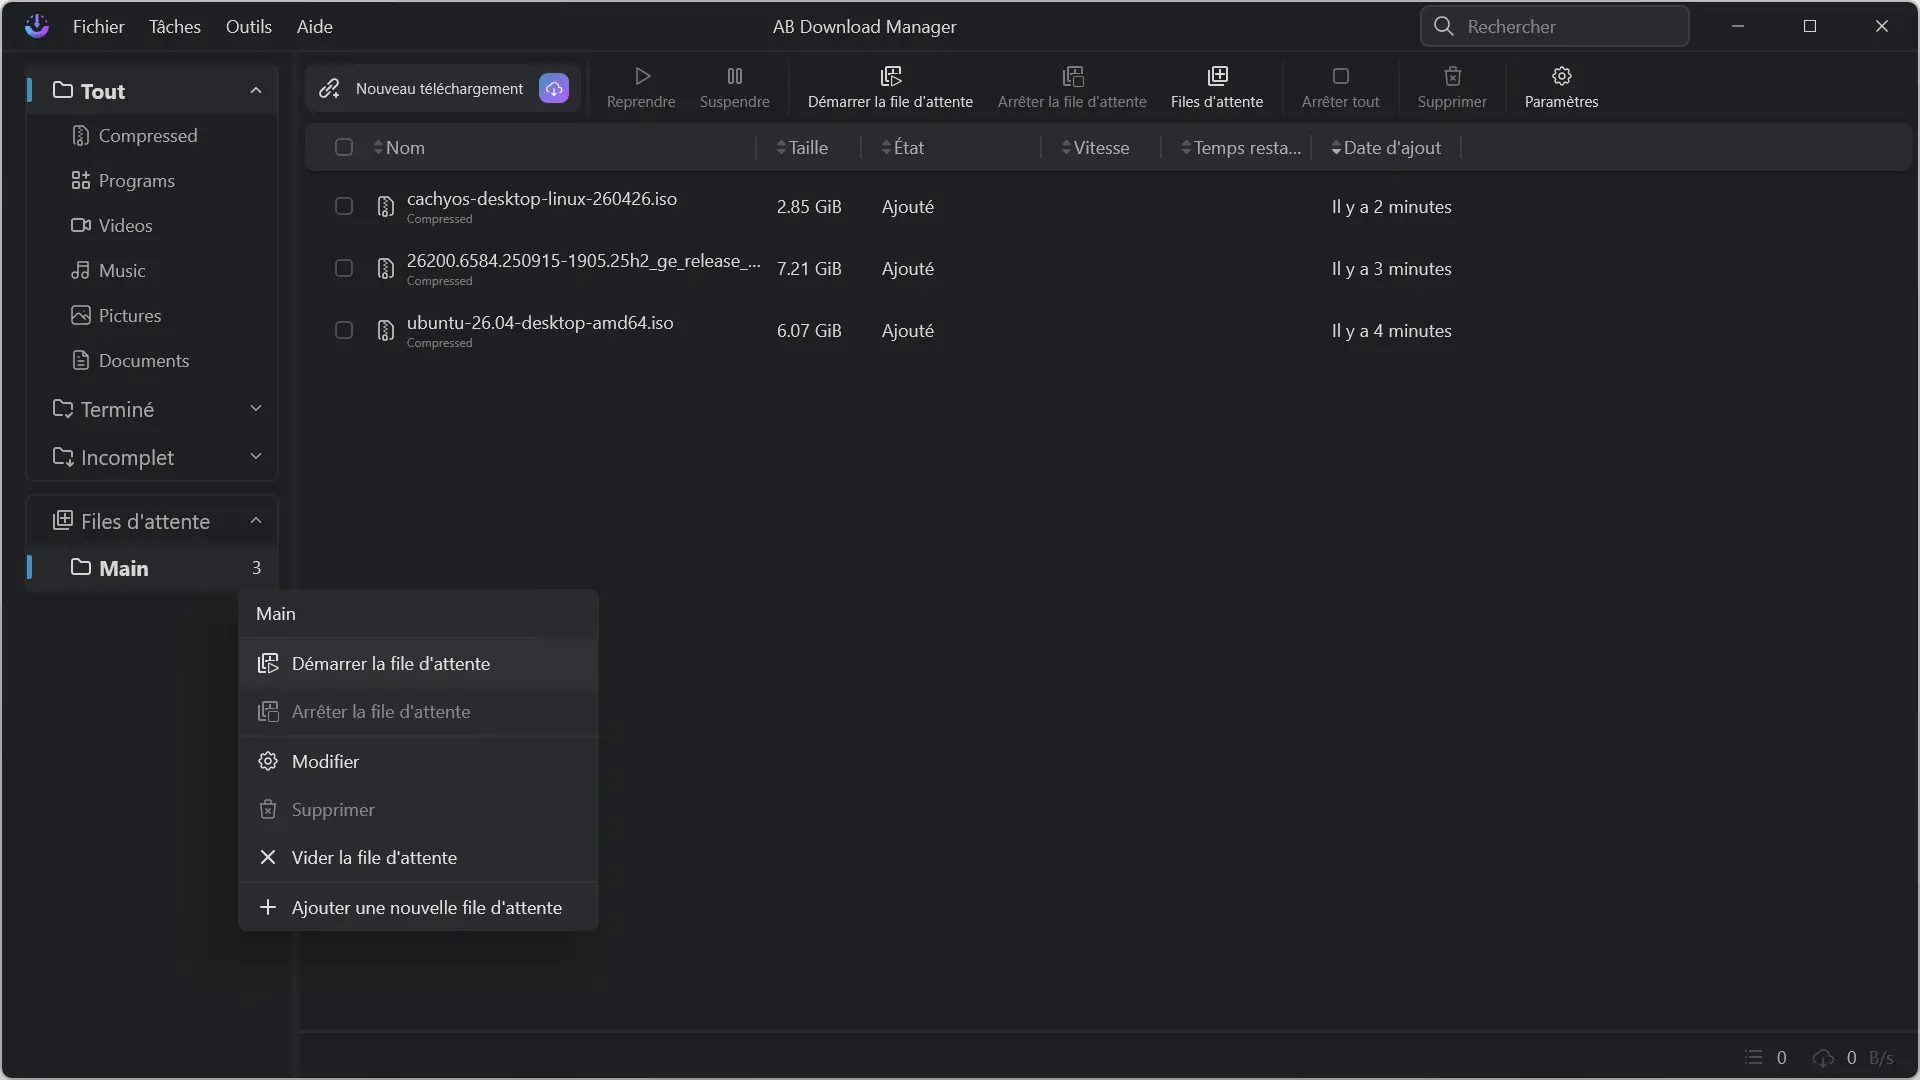Check the ubuntu-26.04-desktop-amd64.iso checkbox
Screen dimensions: 1920x1080
pos(344,330)
